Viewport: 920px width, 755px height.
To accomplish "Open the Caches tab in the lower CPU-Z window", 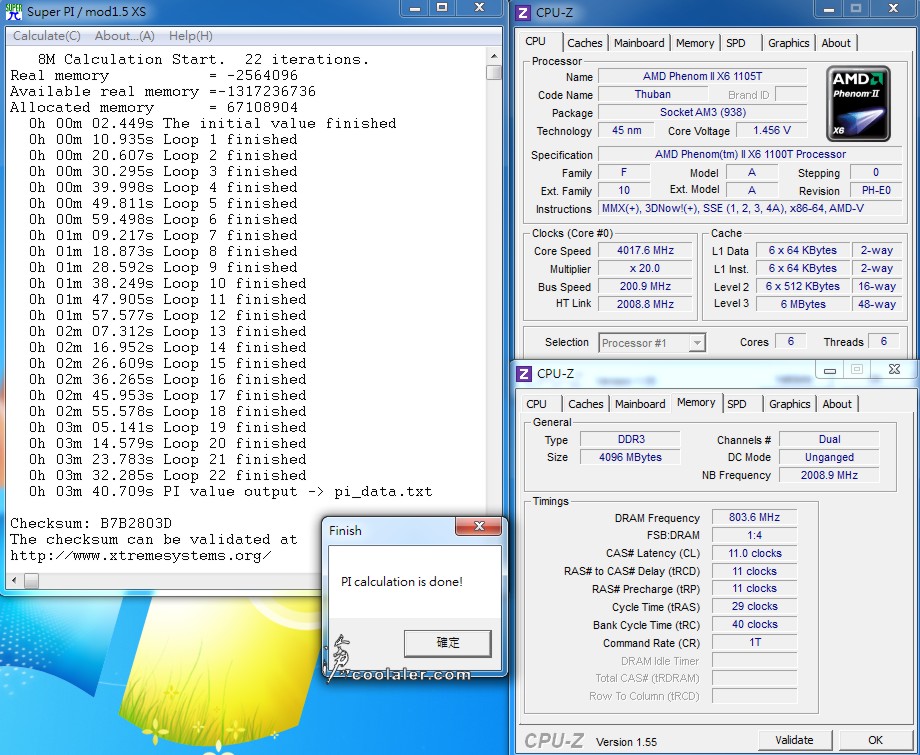I will click(586, 404).
